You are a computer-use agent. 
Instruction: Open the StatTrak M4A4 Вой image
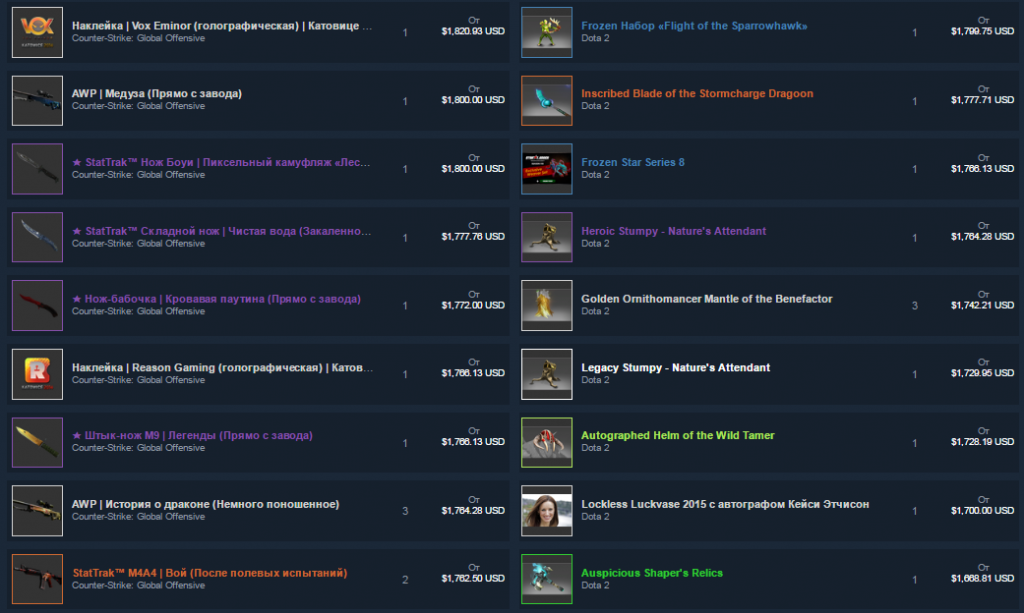[37, 579]
